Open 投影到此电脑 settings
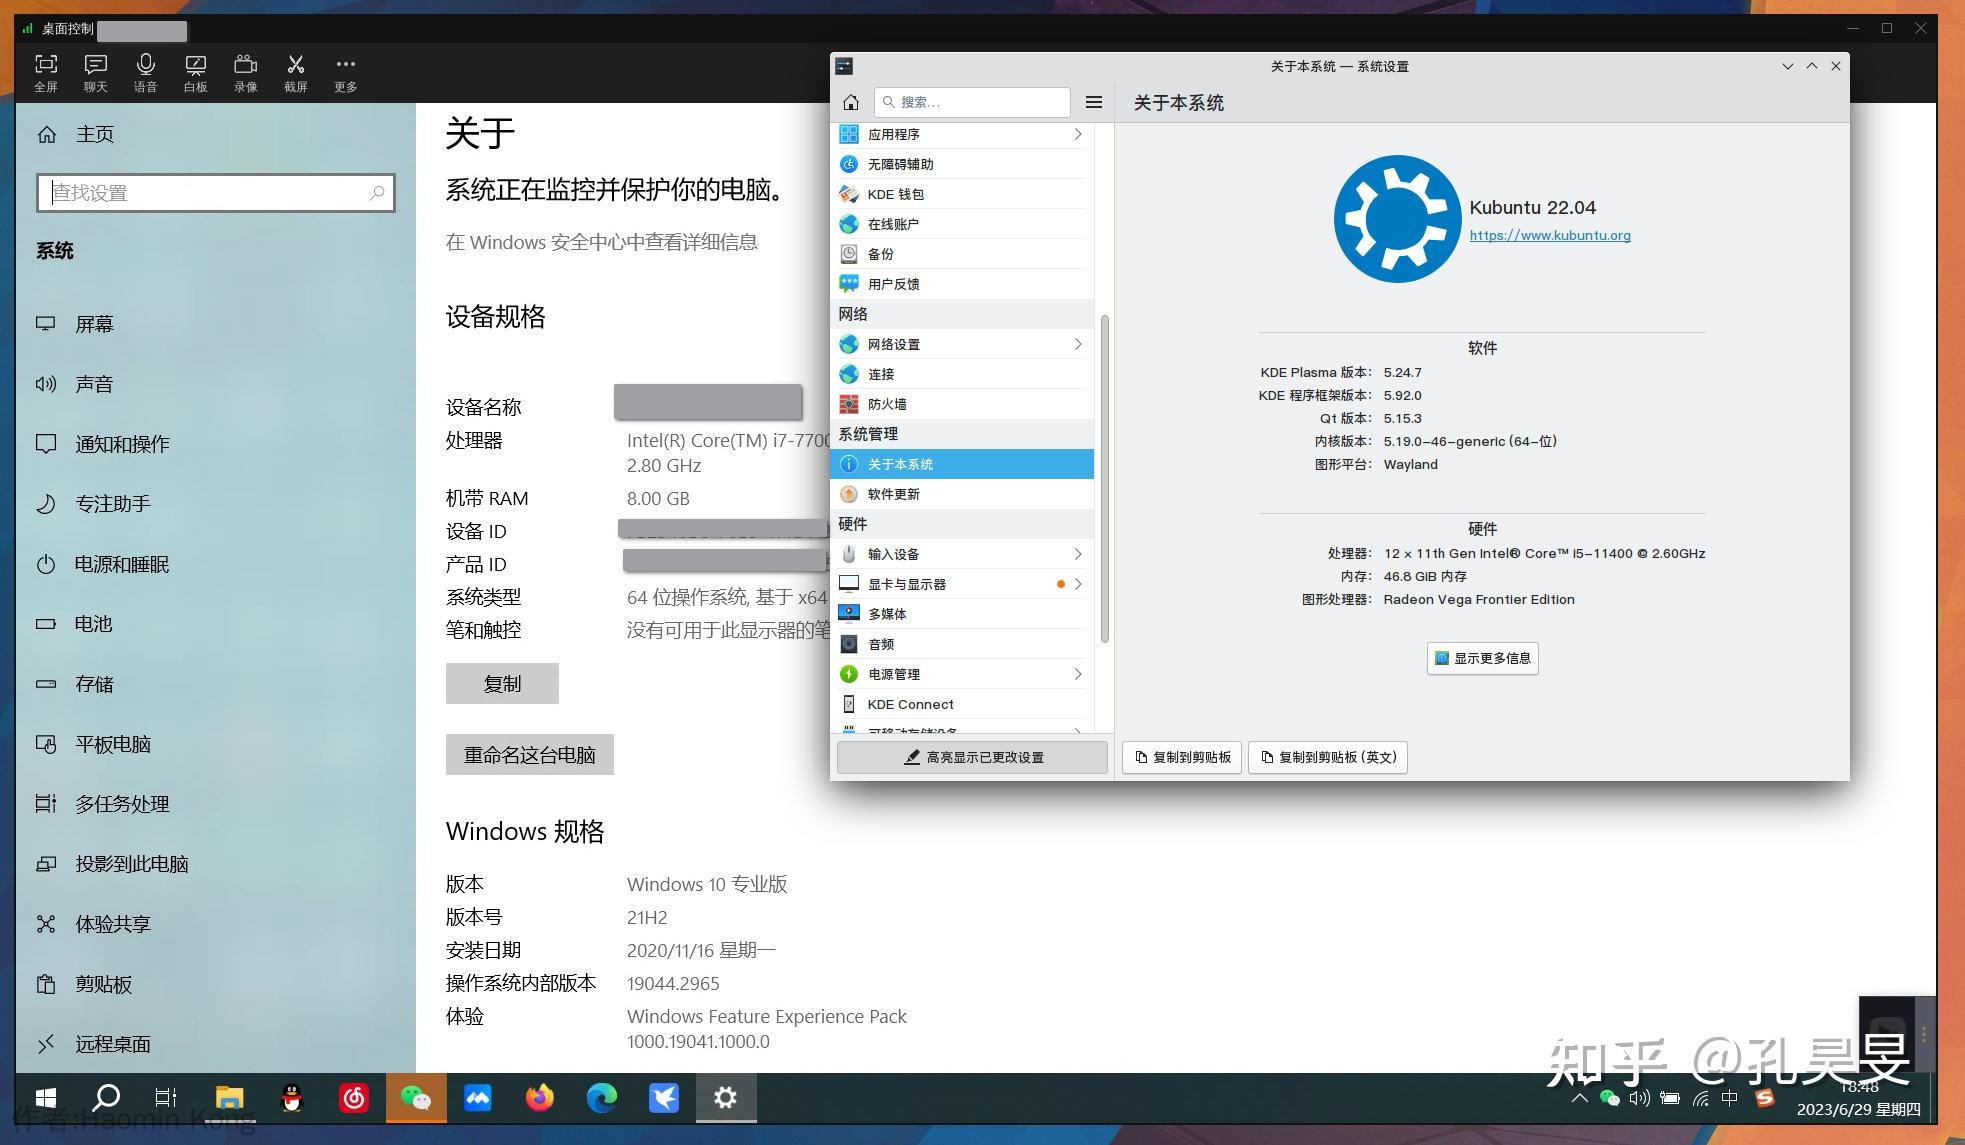1965x1145 pixels. pyautogui.click(x=215, y=864)
